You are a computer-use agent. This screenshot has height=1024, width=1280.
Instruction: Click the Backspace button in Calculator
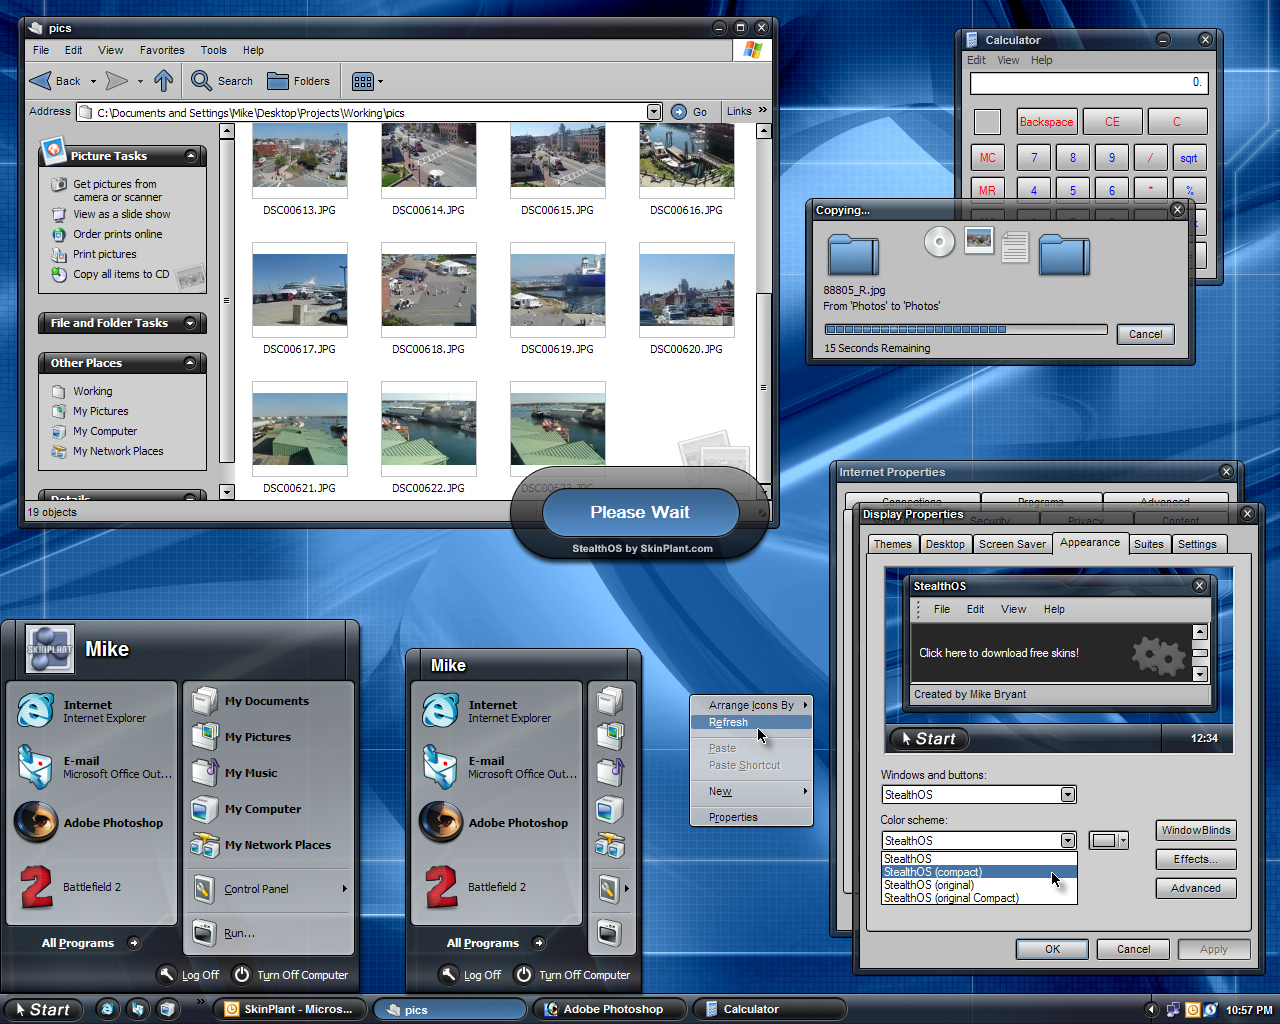[1046, 122]
